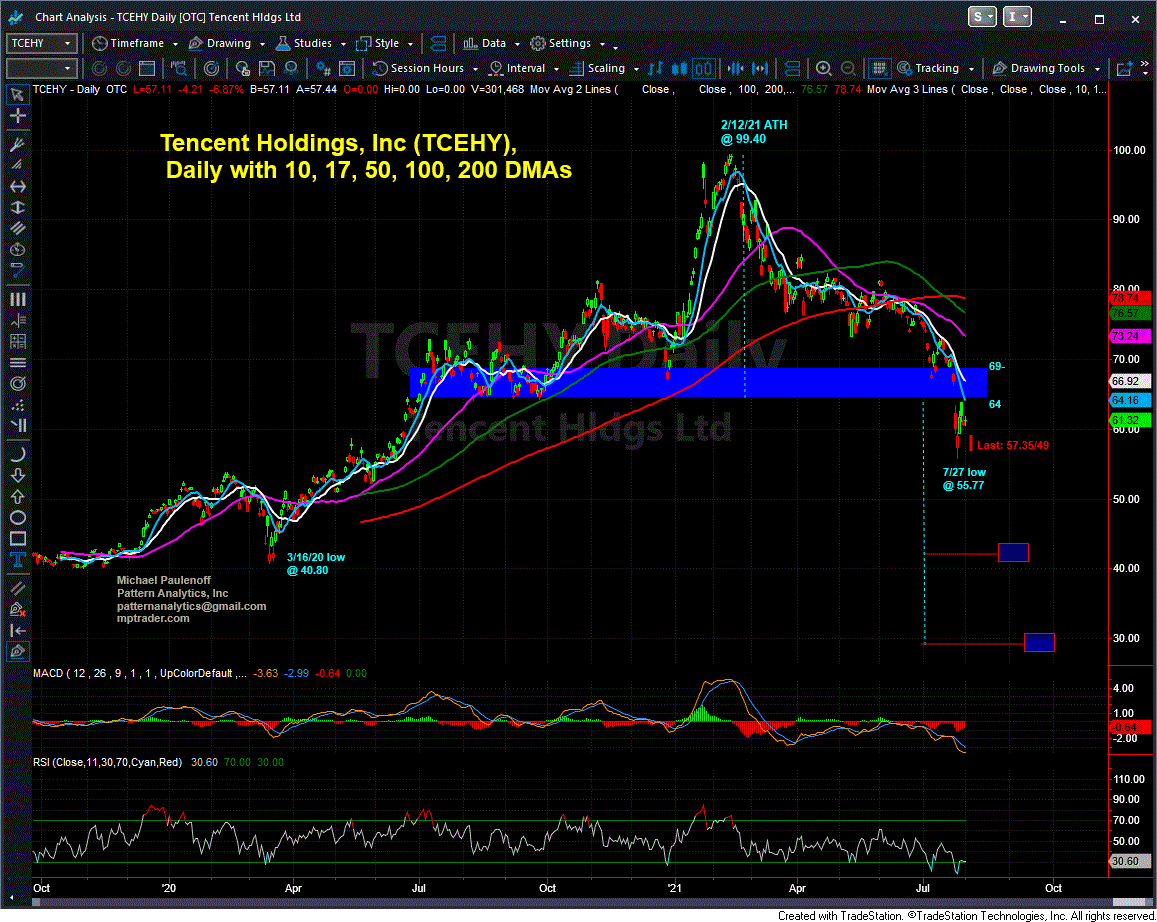Viewport: 1157px width, 922px height.
Task: Open the Settings menu
Action: (567, 44)
